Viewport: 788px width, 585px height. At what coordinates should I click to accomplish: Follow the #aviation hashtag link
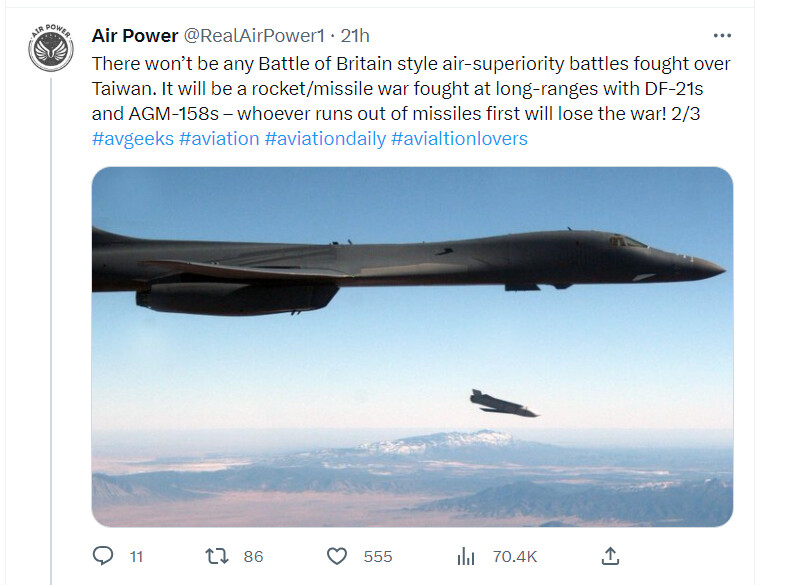coord(219,138)
